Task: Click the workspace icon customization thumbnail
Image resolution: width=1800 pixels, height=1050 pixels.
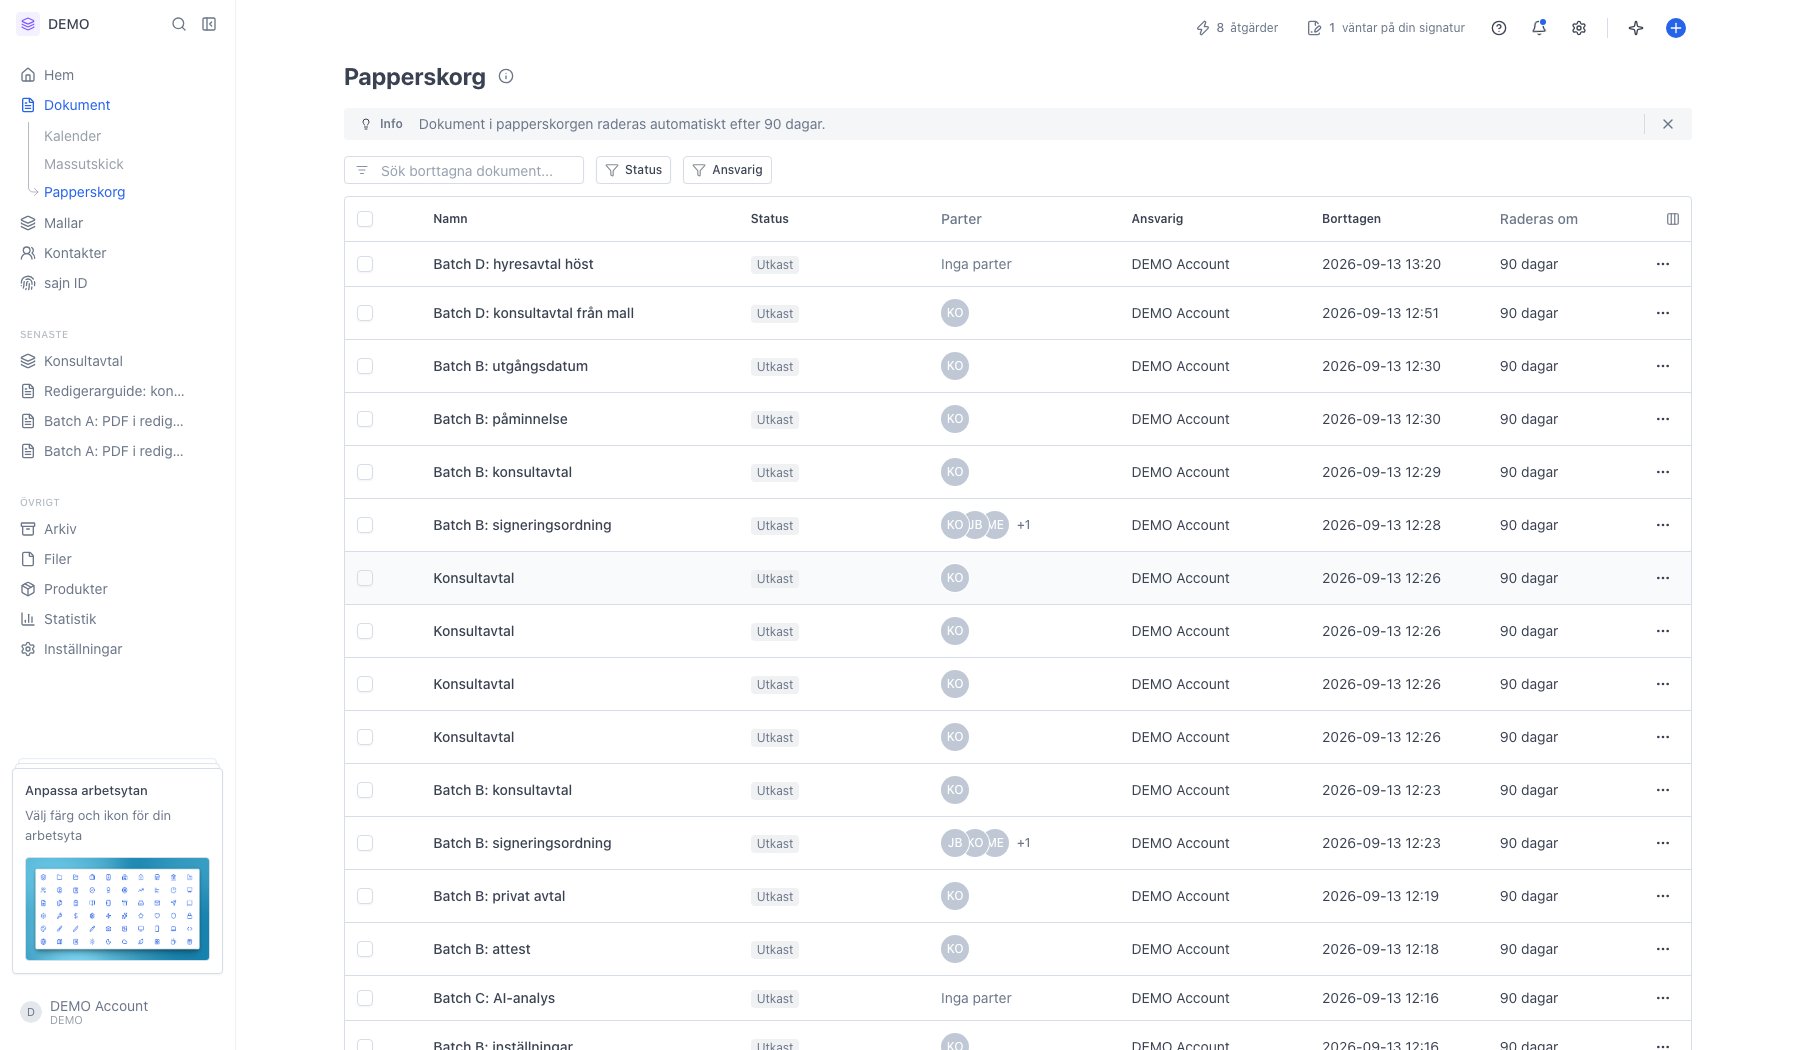Action: click(x=117, y=909)
